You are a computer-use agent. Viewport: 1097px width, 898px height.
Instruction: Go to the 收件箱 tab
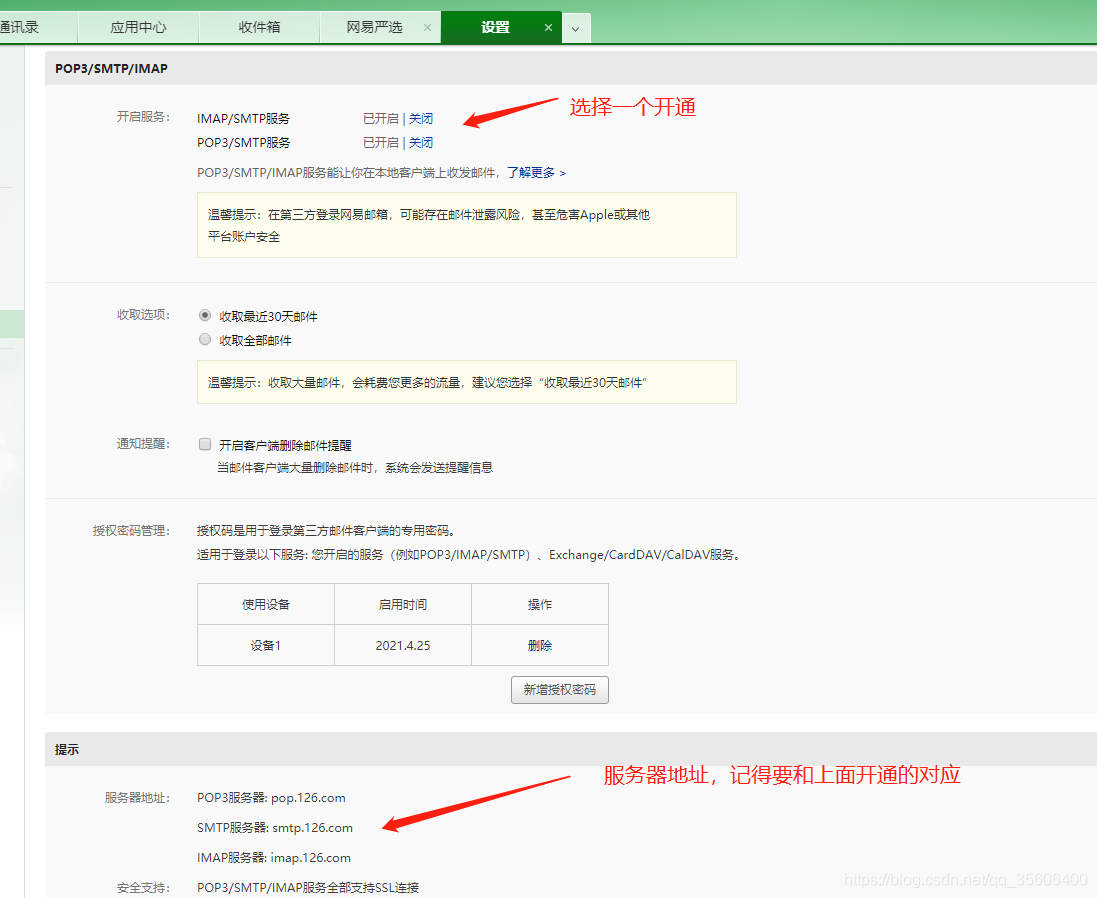(x=259, y=27)
